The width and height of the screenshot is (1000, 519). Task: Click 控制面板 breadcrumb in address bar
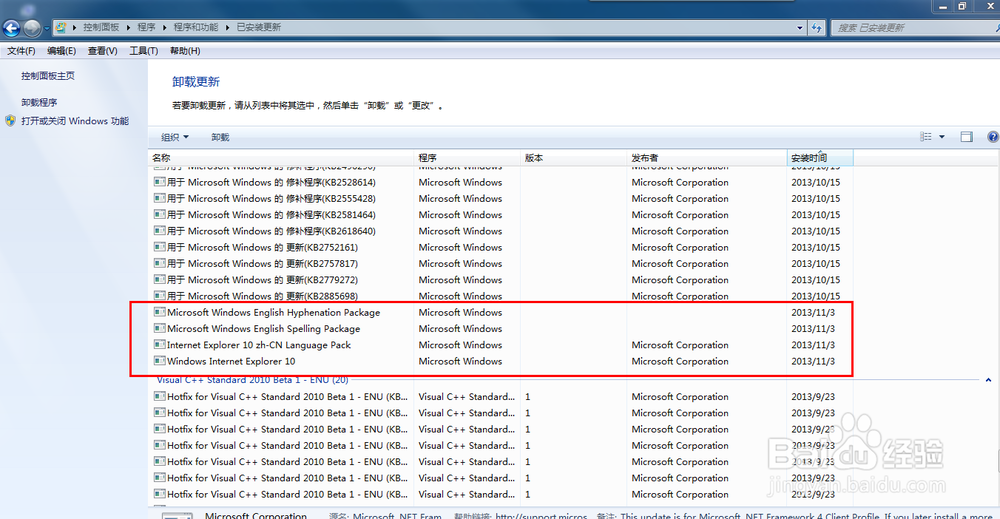(x=101, y=27)
